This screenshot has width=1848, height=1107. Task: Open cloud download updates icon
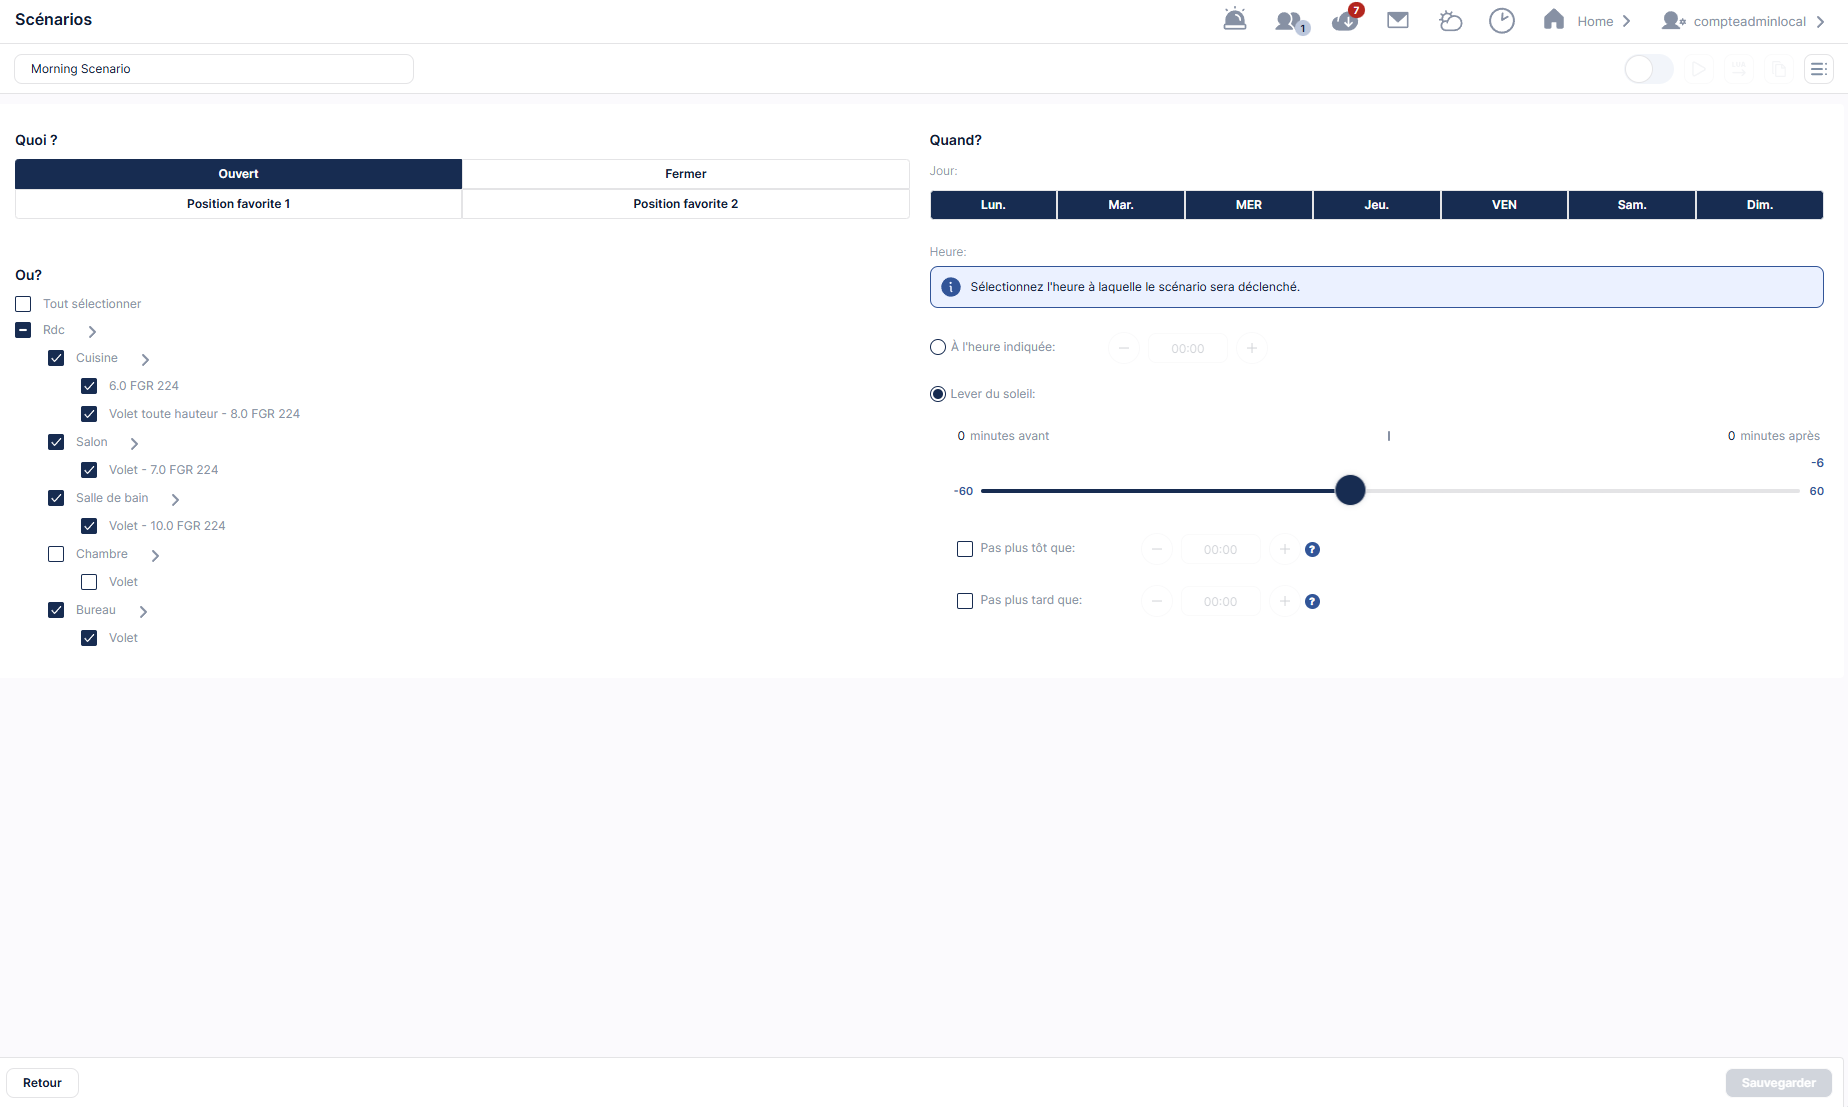[x=1345, y=21]
